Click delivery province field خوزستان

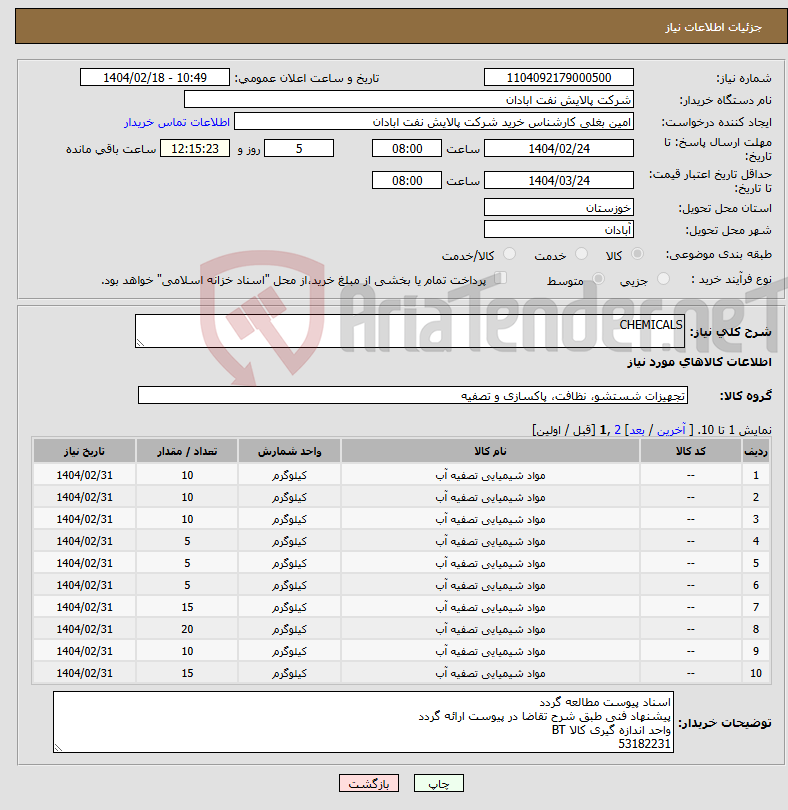point(559,208)
